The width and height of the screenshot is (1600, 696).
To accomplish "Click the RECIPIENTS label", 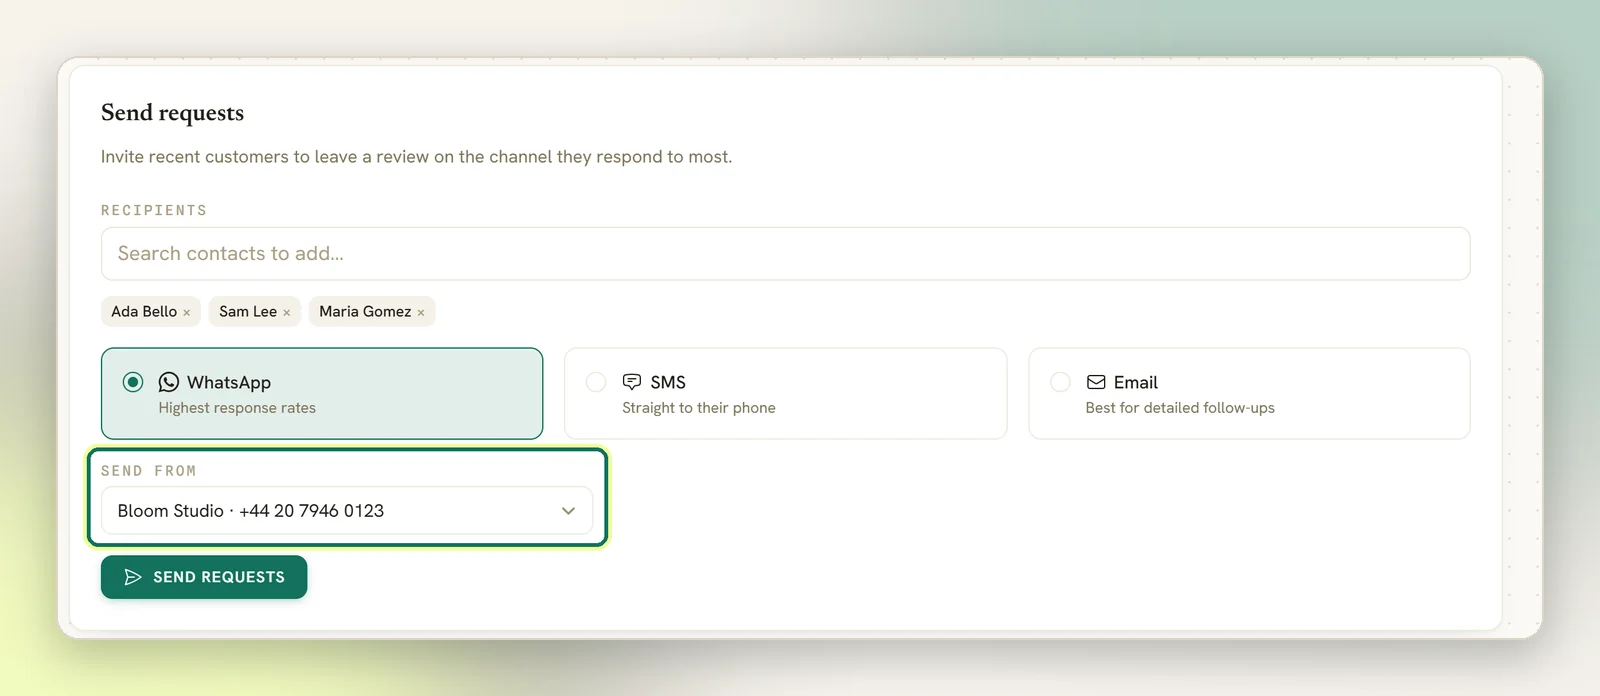I will [154, 210].
